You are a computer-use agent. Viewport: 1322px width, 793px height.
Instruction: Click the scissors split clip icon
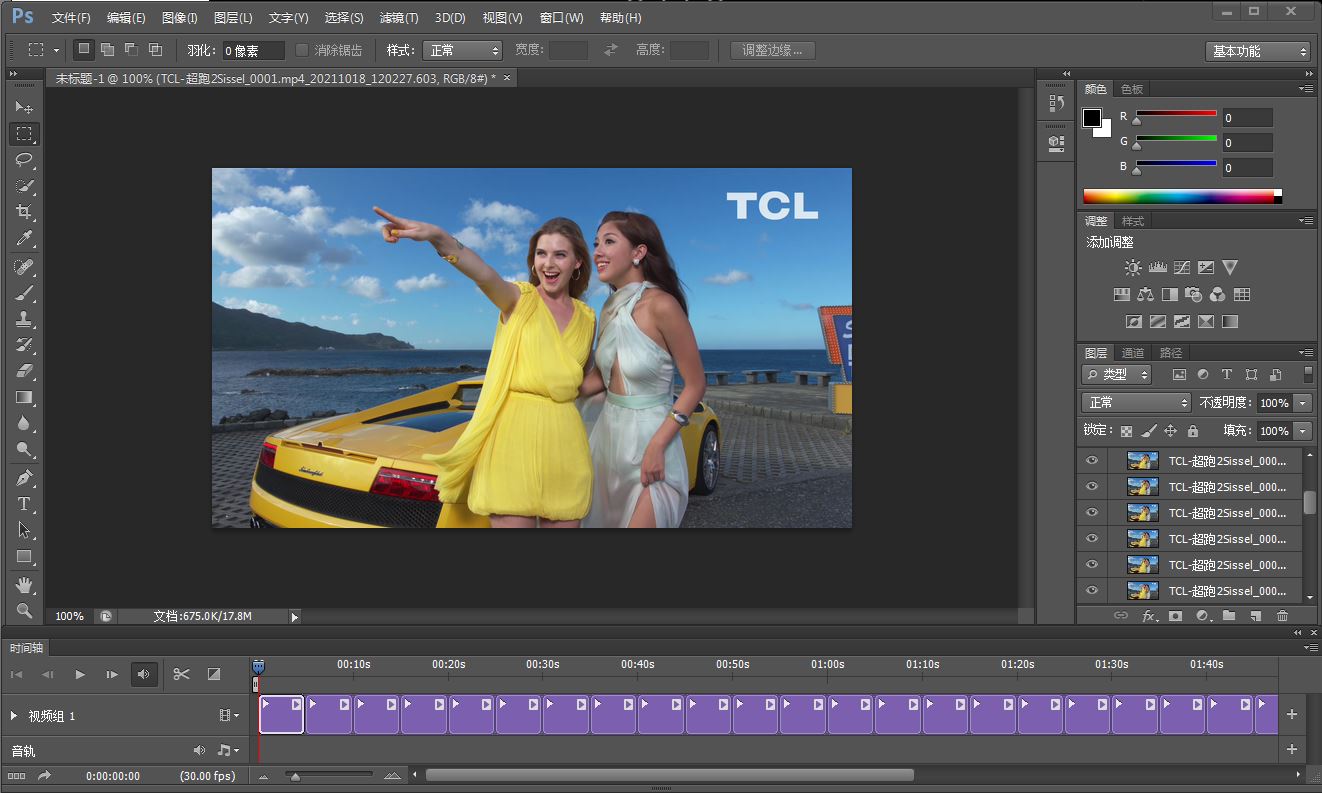(x=181, y=675)
